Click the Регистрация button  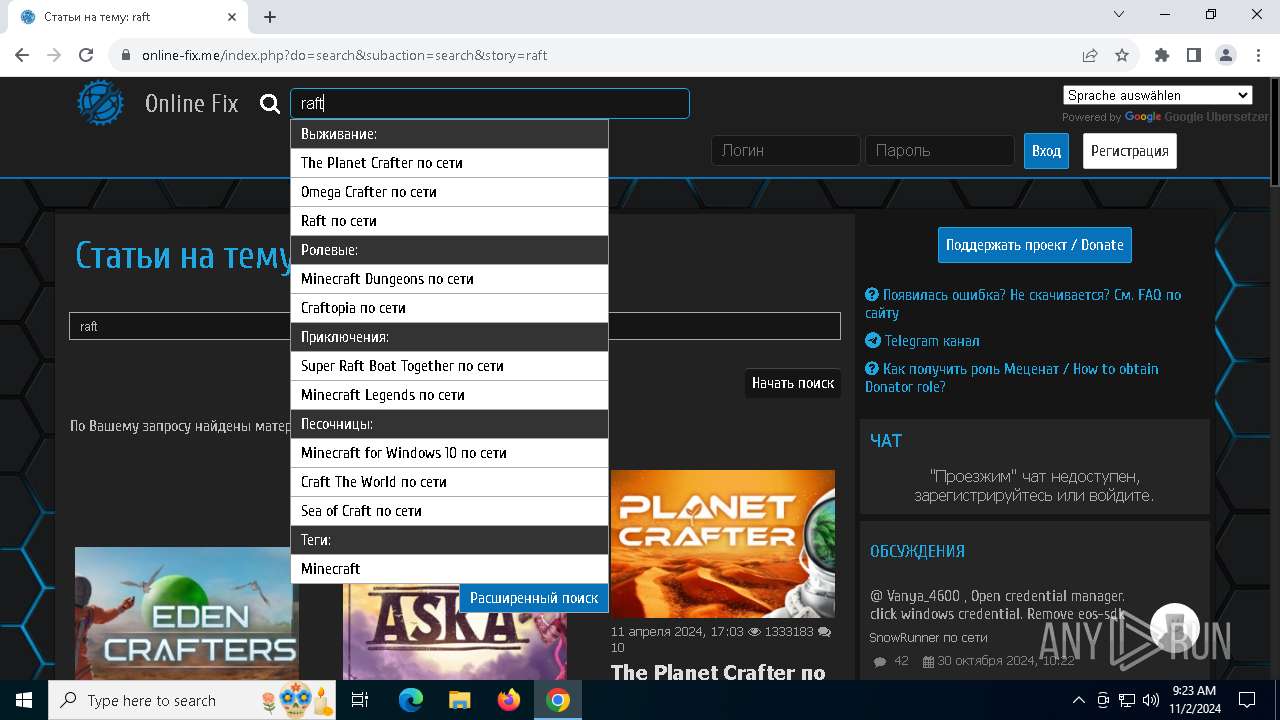point(1130,151)
